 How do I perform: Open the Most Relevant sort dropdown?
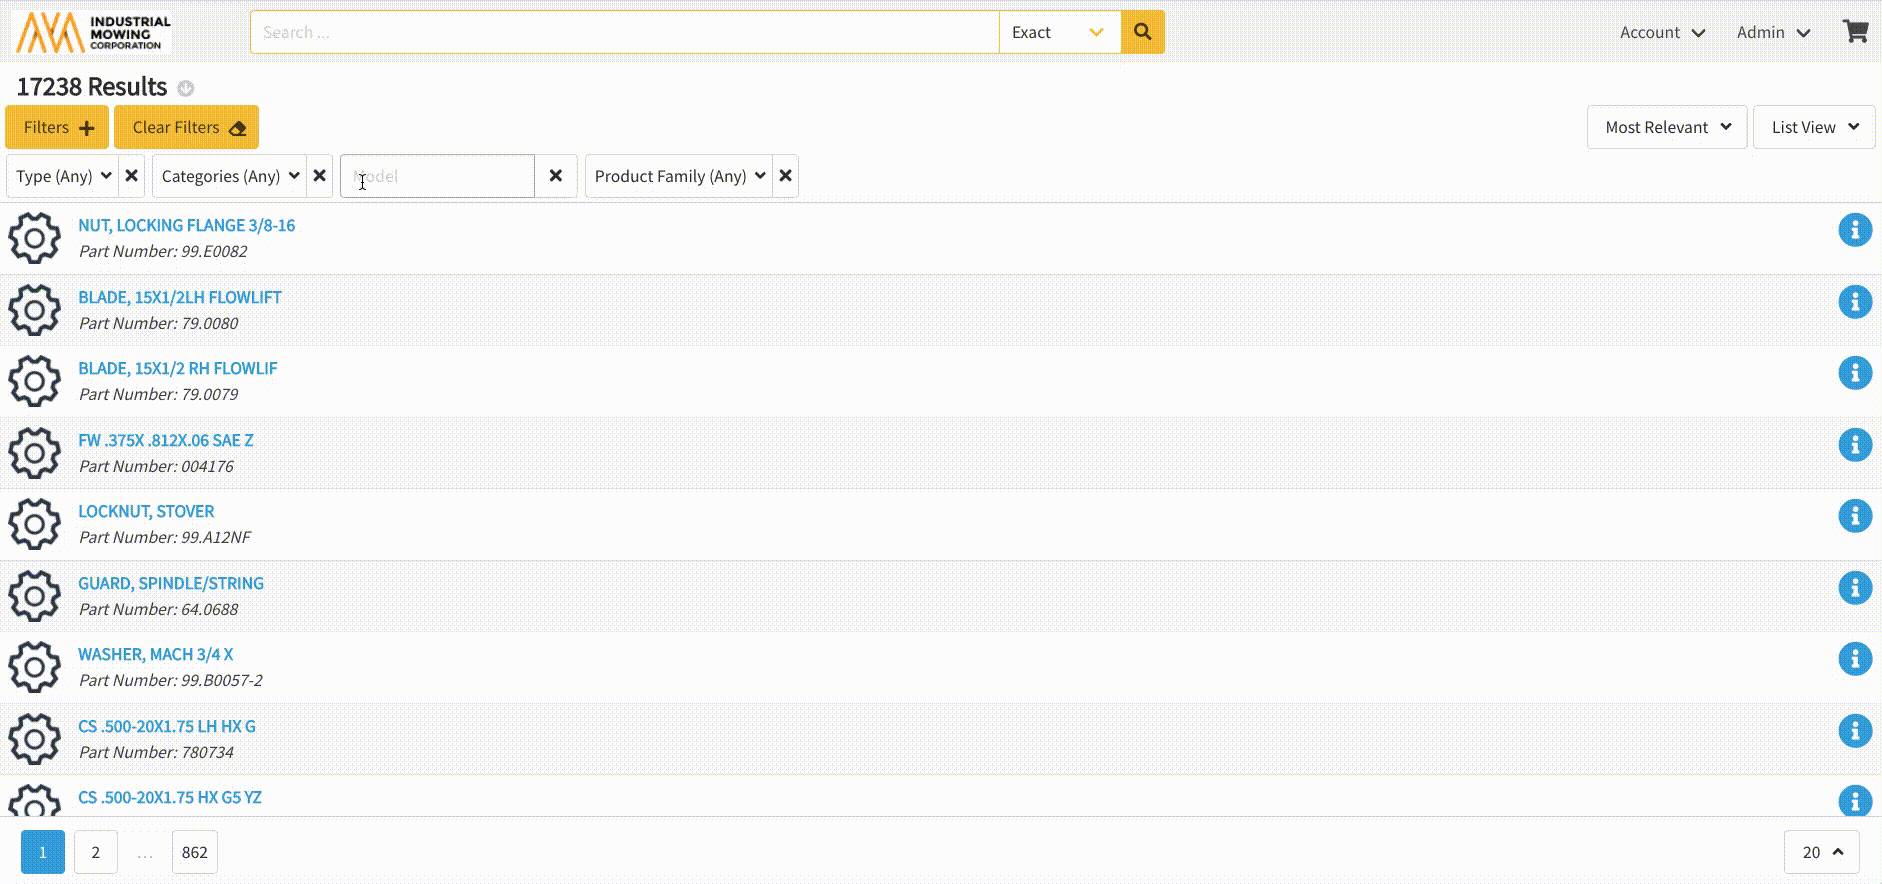click(1666, 127)
